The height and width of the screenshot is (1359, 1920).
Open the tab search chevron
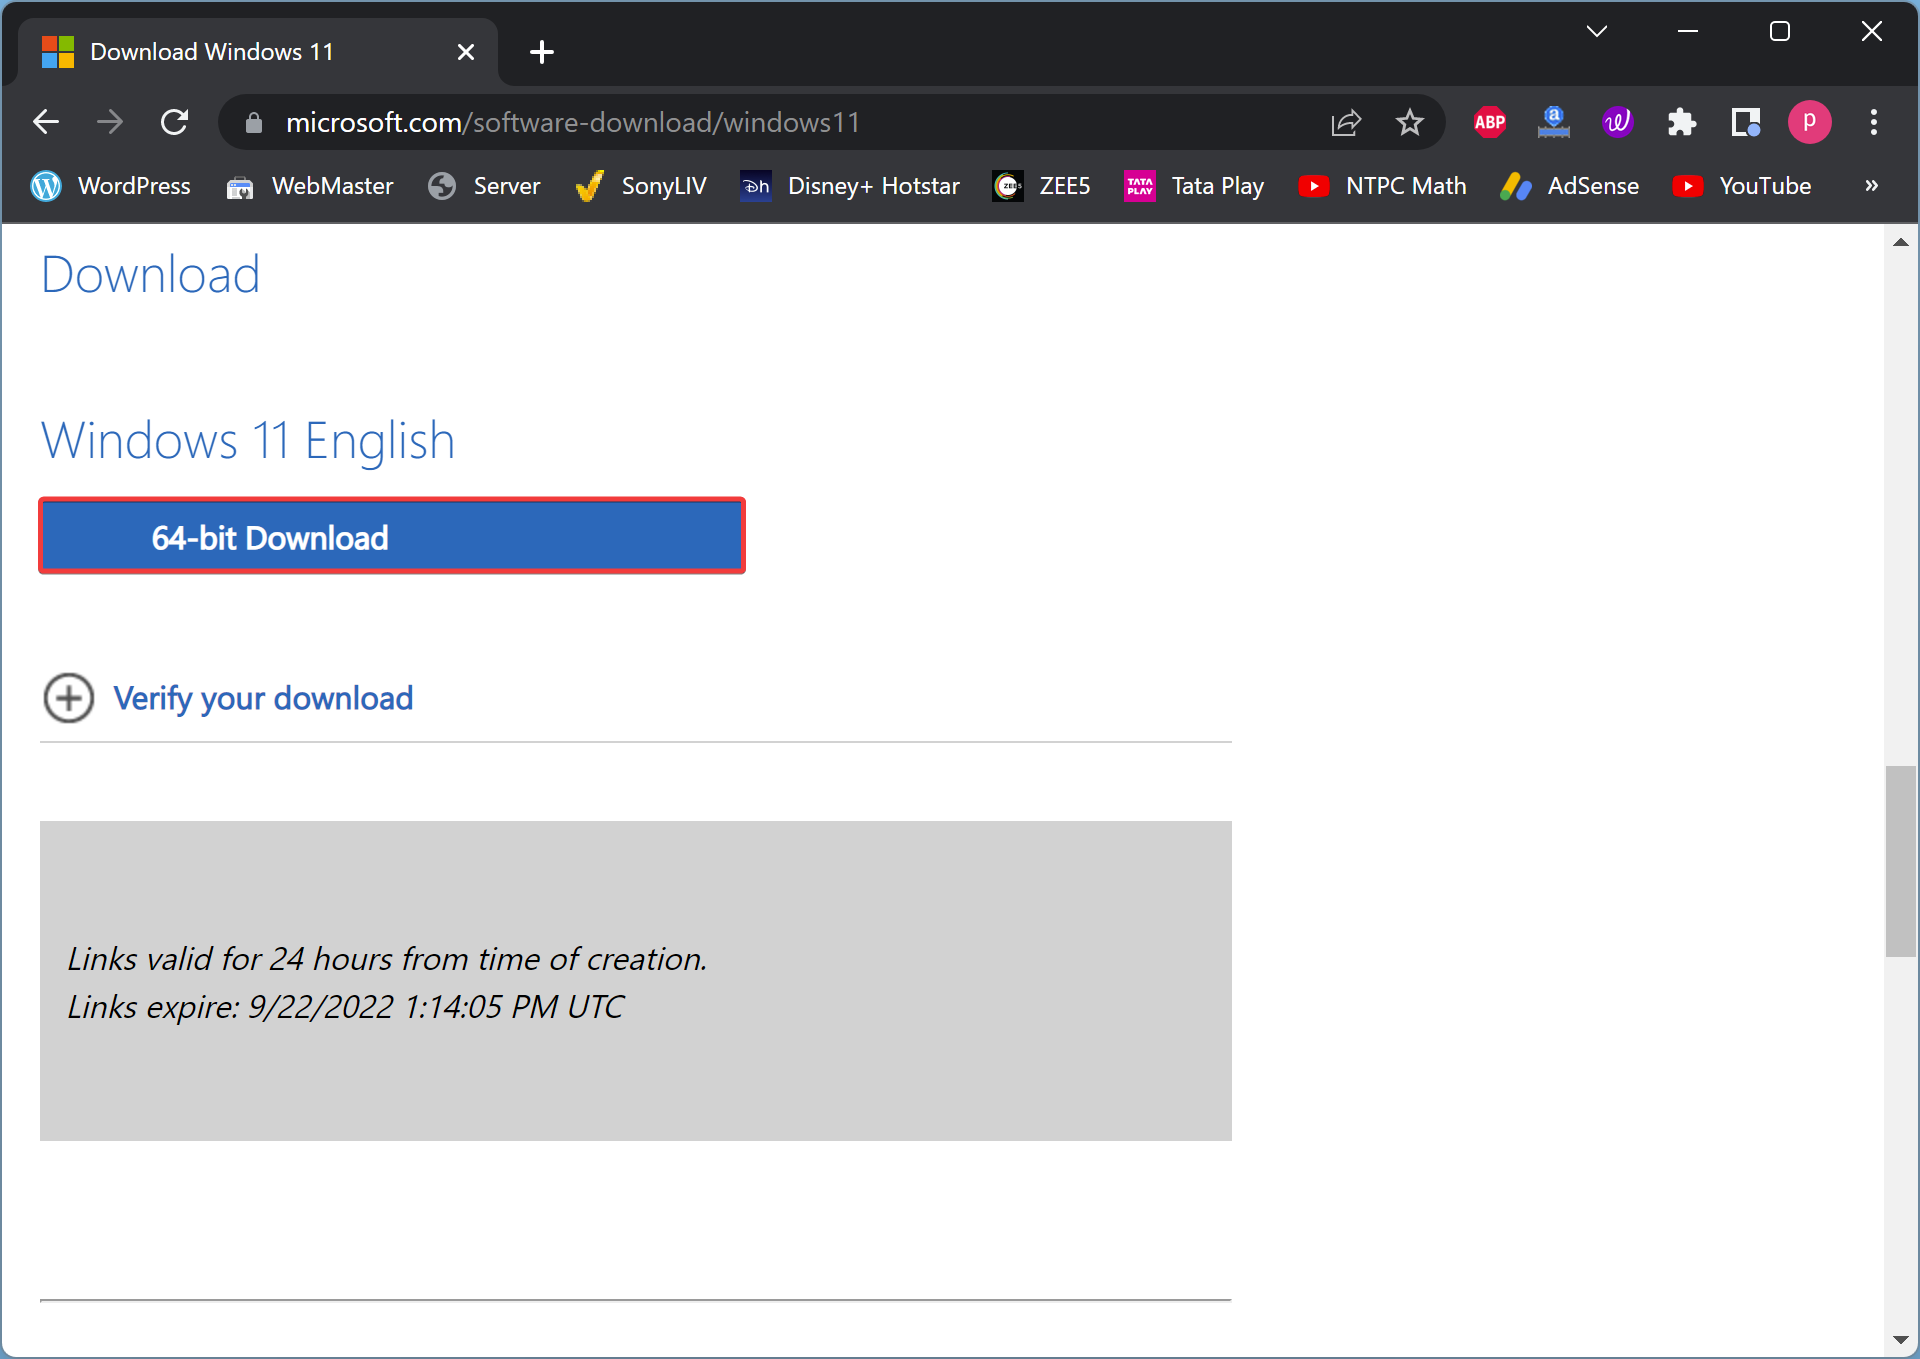pos(1597,32)
